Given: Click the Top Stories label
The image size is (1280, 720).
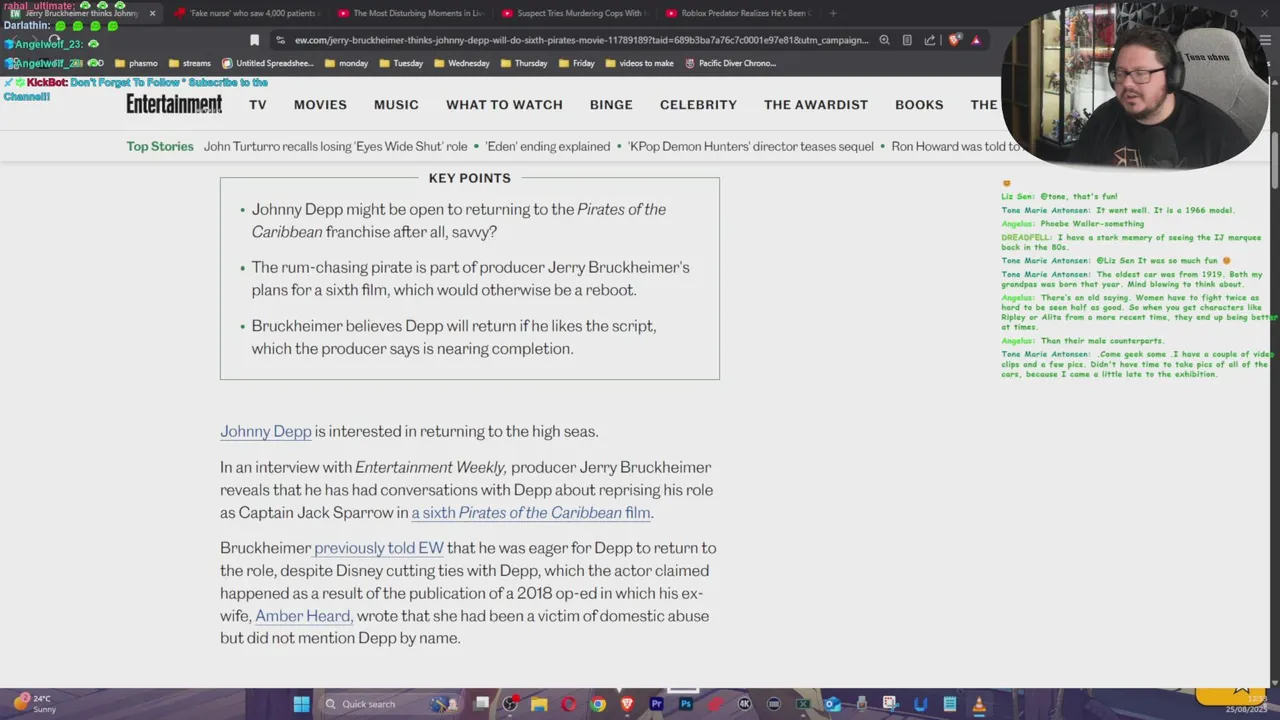Looking at the screenshot, I should click(160, 146).
